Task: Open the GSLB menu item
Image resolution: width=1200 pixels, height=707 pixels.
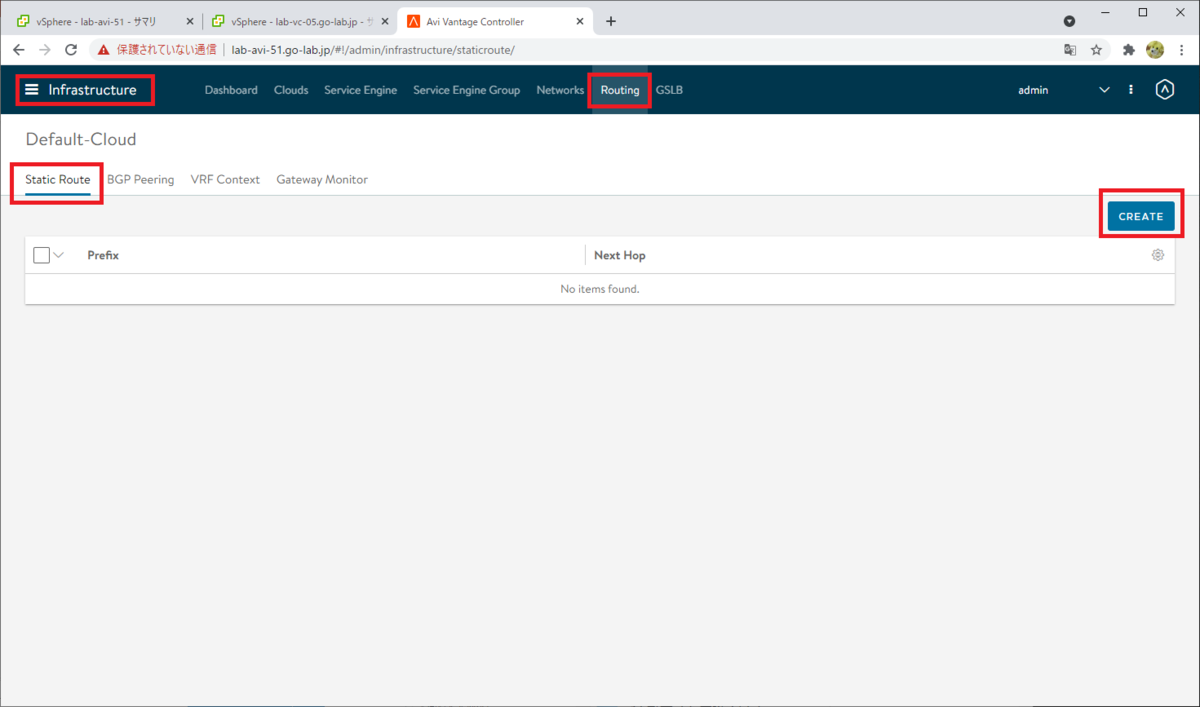Action: tap(669, 90)
